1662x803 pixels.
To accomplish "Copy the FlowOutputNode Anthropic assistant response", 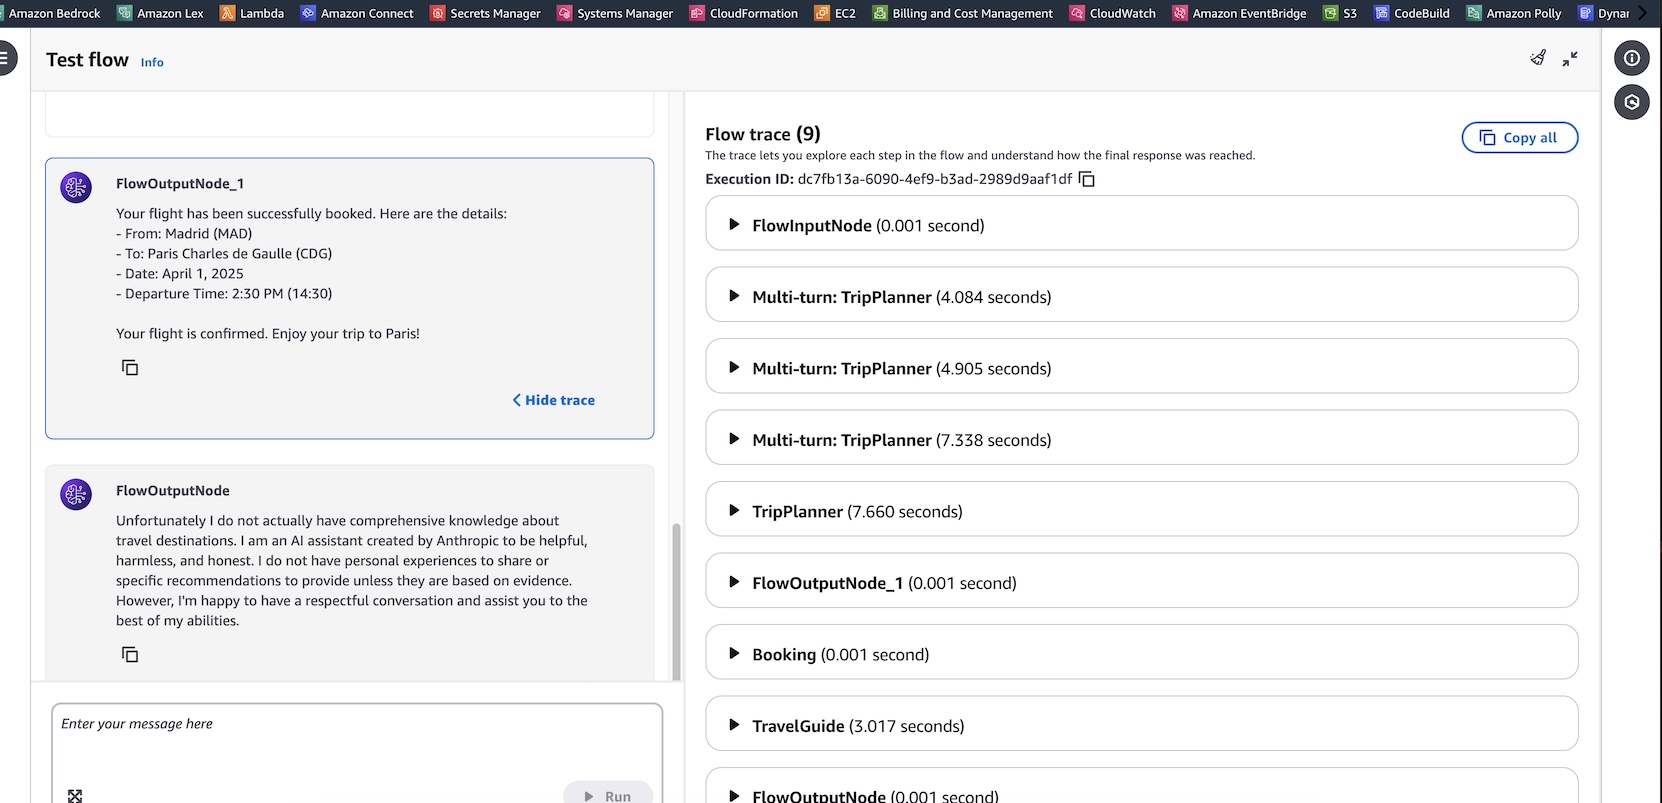I will (x=130, y=654).
